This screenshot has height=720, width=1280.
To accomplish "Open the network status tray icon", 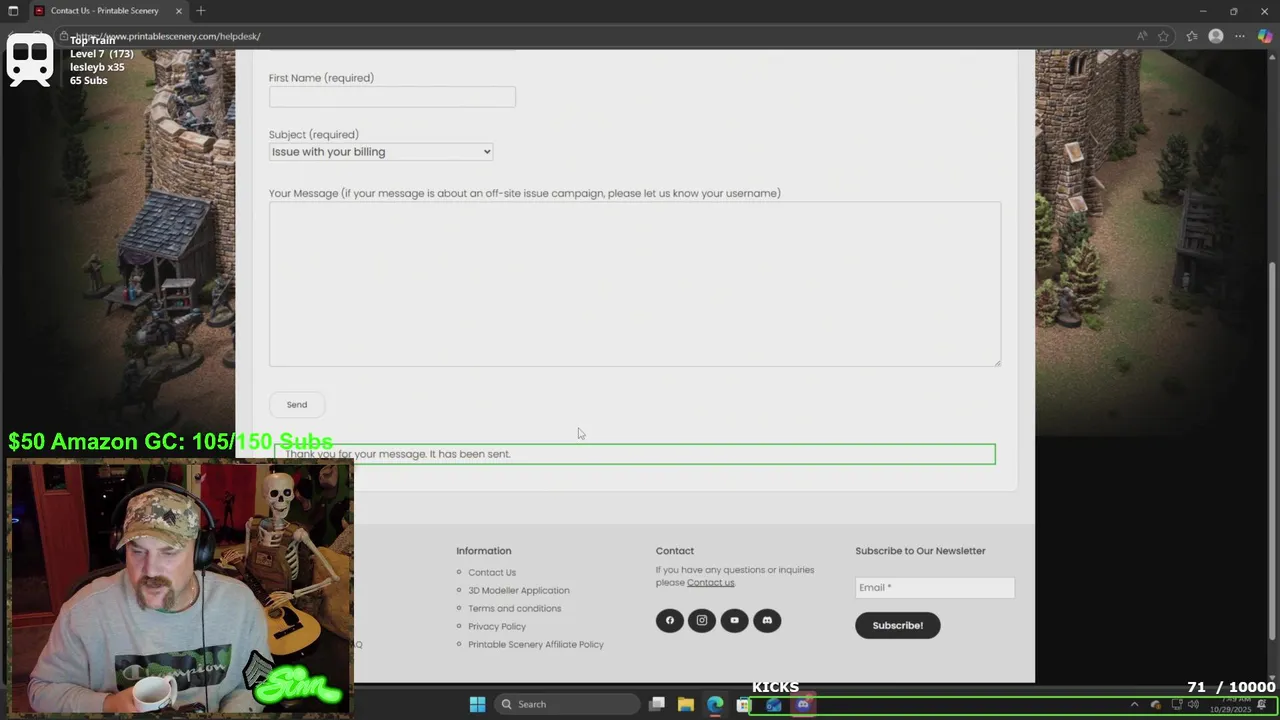I will (x=1176, y=704).
